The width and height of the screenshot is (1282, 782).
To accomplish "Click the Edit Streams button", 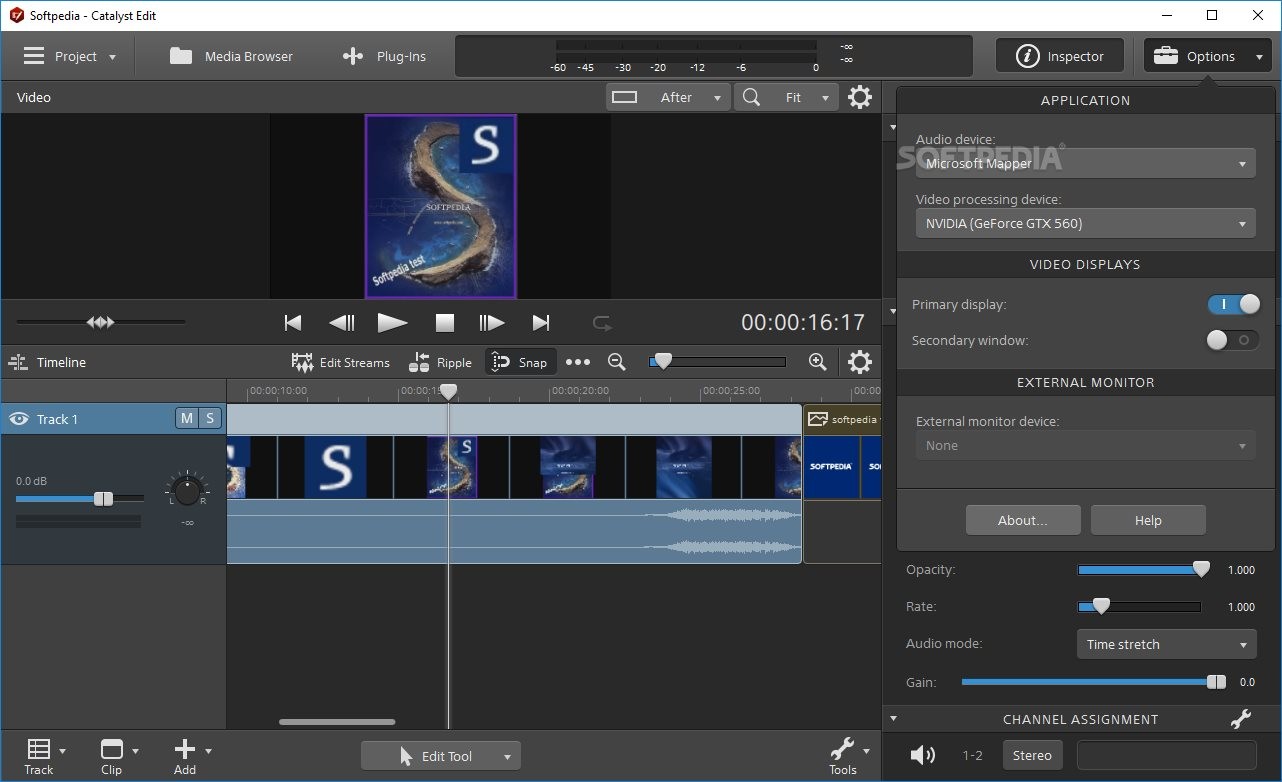I will point(340,362).
